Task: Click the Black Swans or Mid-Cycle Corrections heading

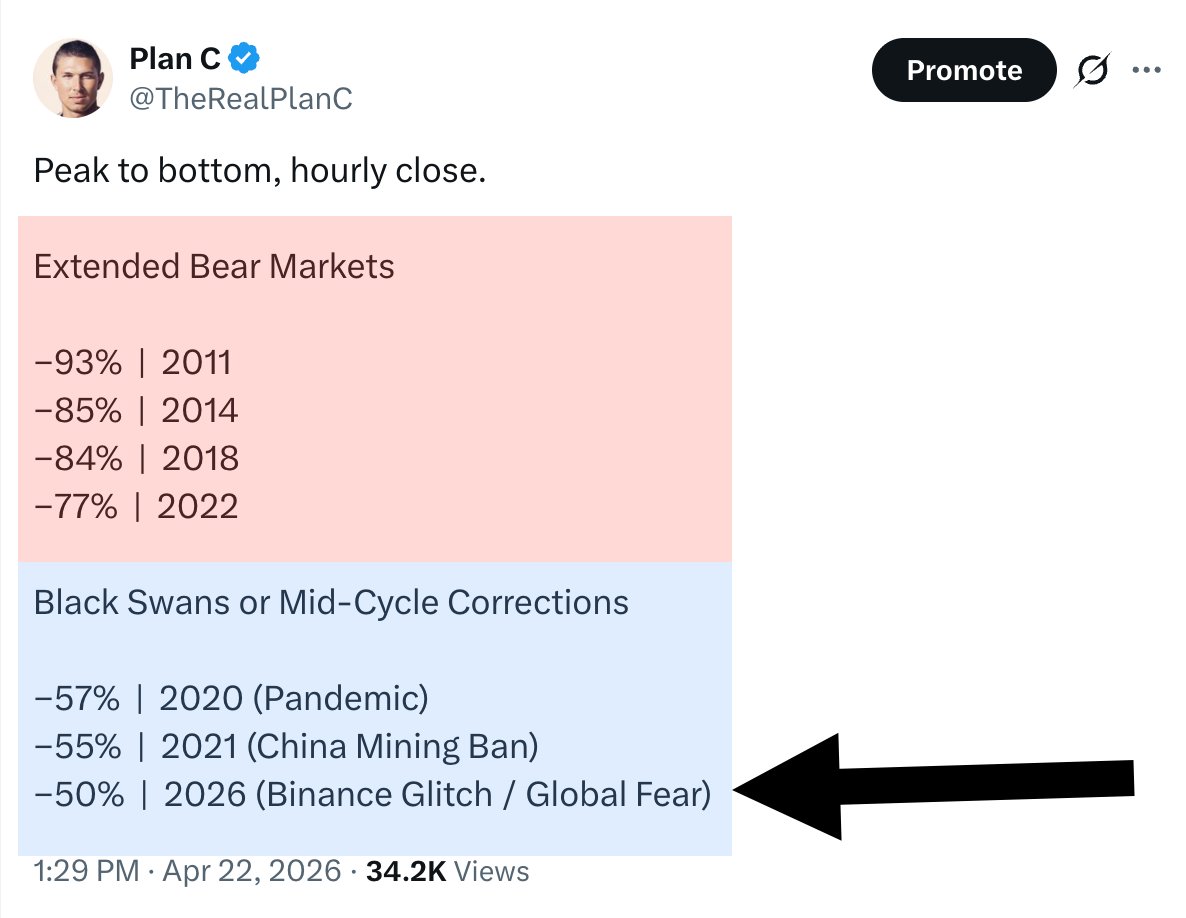Action: tap(331, 603)
